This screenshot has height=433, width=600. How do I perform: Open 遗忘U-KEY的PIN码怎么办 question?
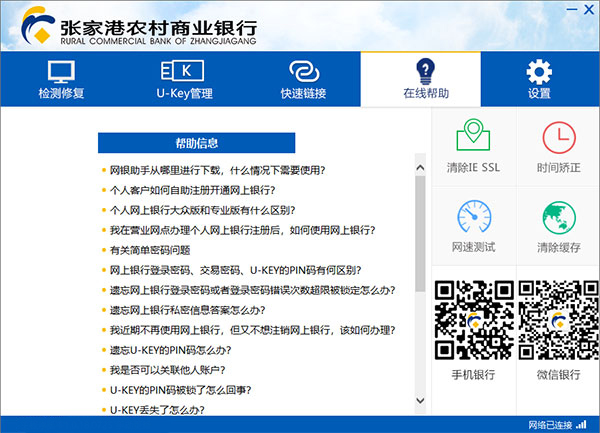(171, 350)
